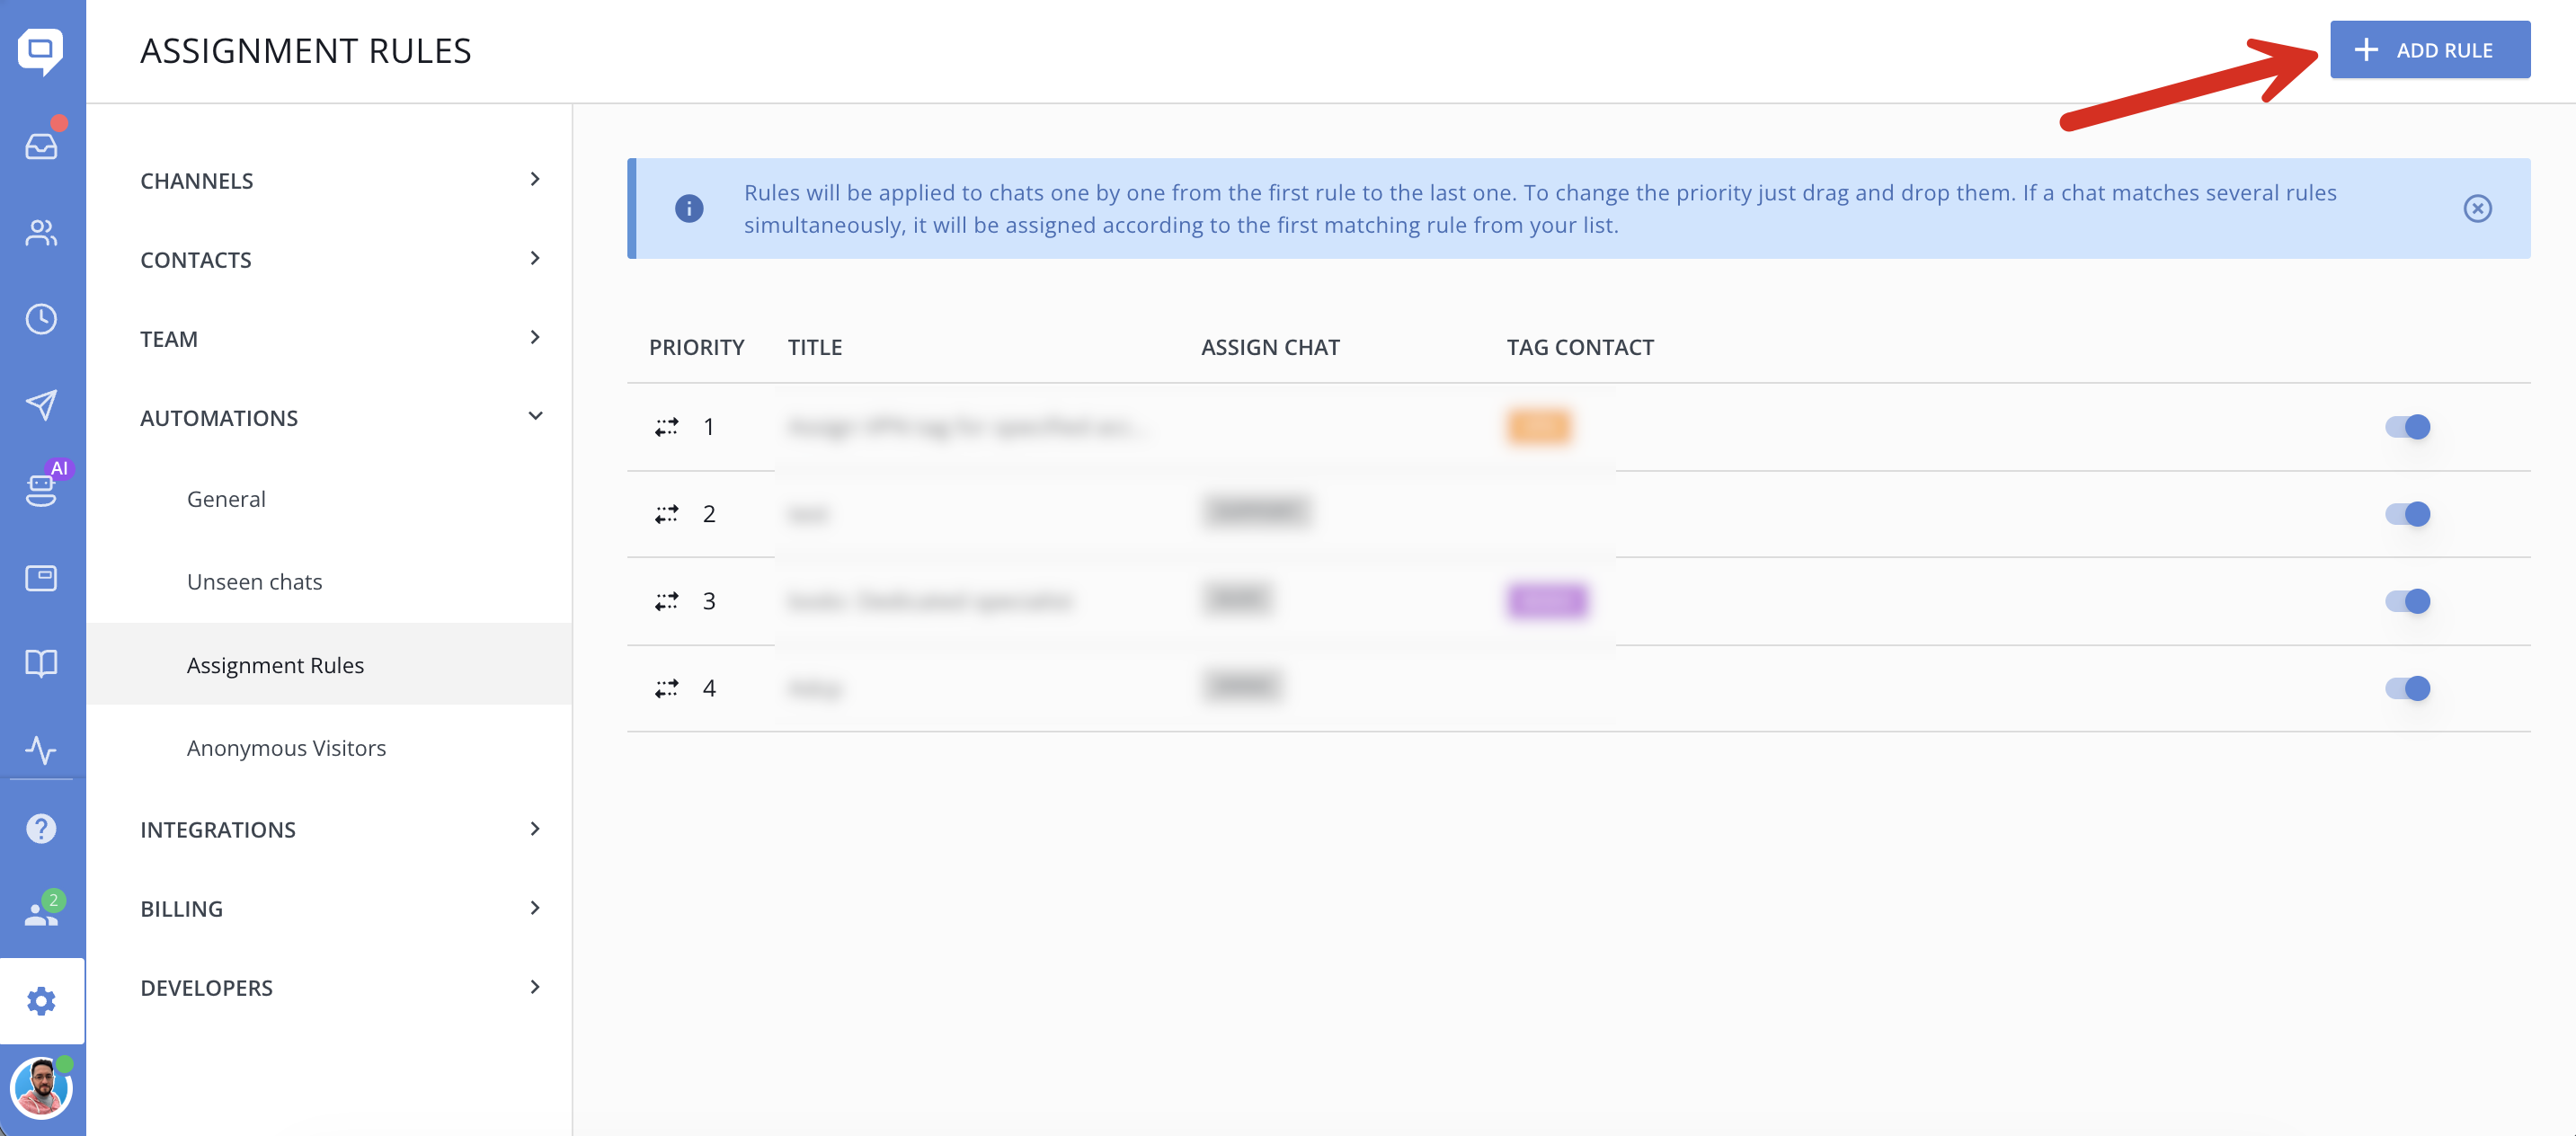Click the orange tag on rule 1
The width and height of the screenshot is (2576, 1136).
pyautogui.click(x=1538, y=427)
